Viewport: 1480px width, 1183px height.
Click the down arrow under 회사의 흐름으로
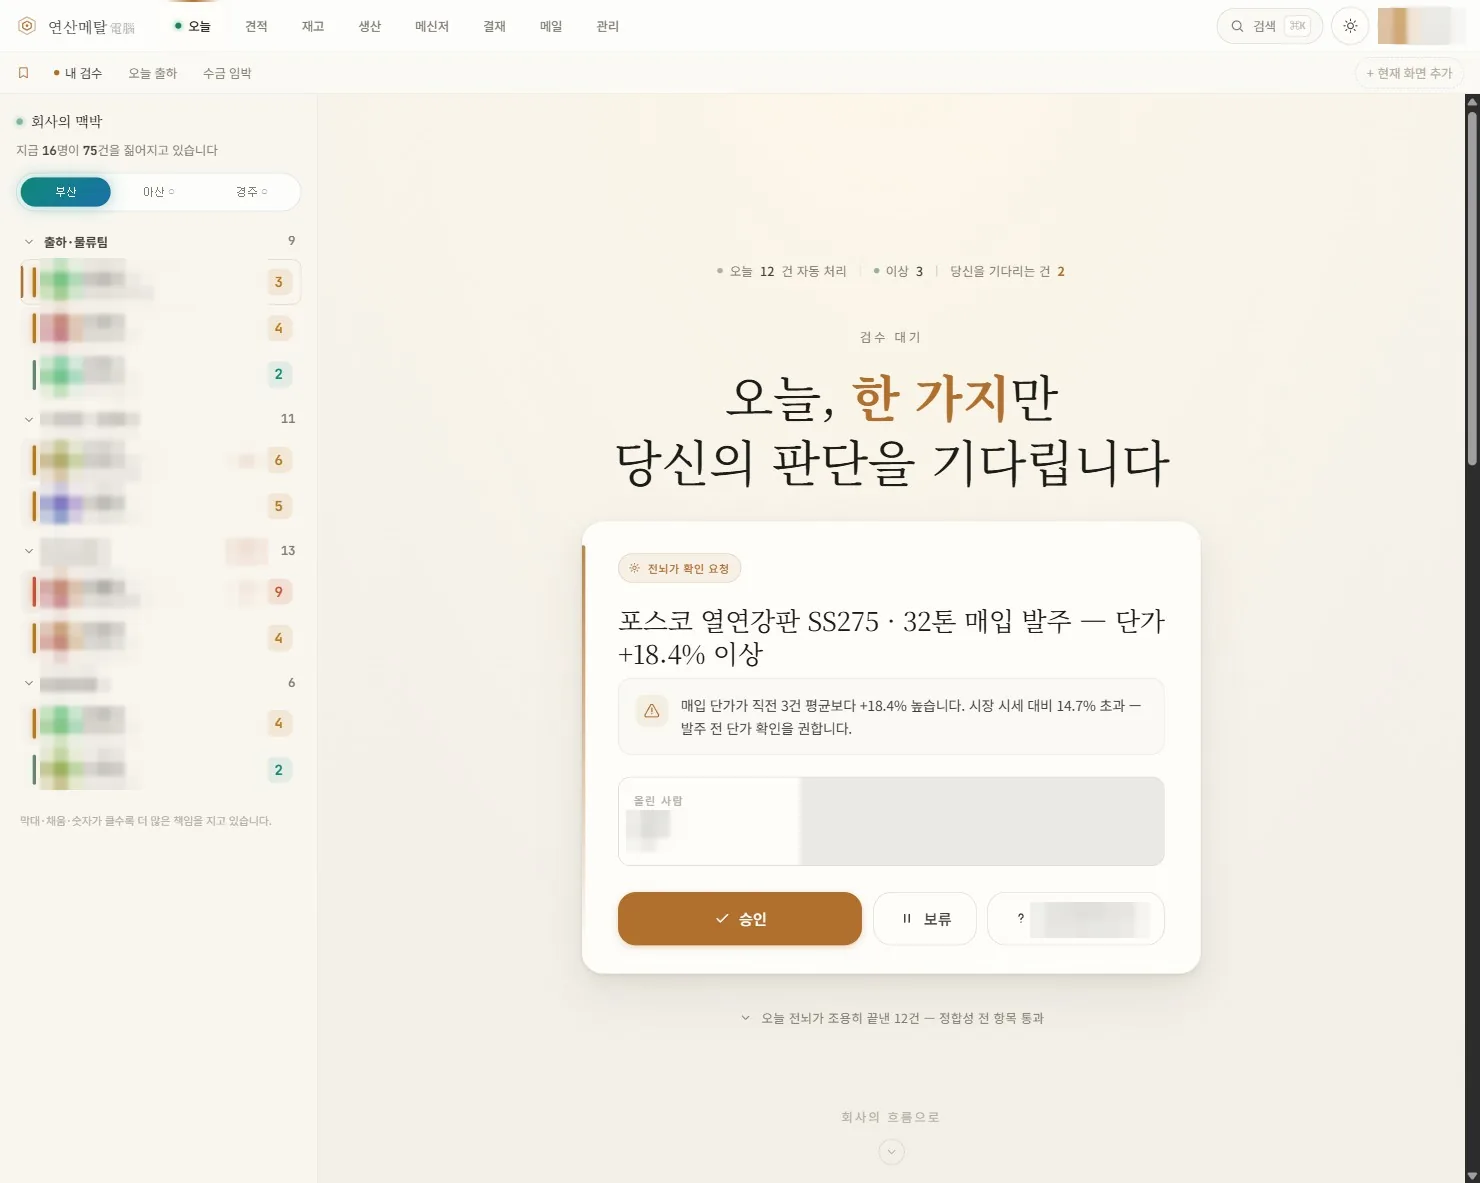[x=891, y=1152]
